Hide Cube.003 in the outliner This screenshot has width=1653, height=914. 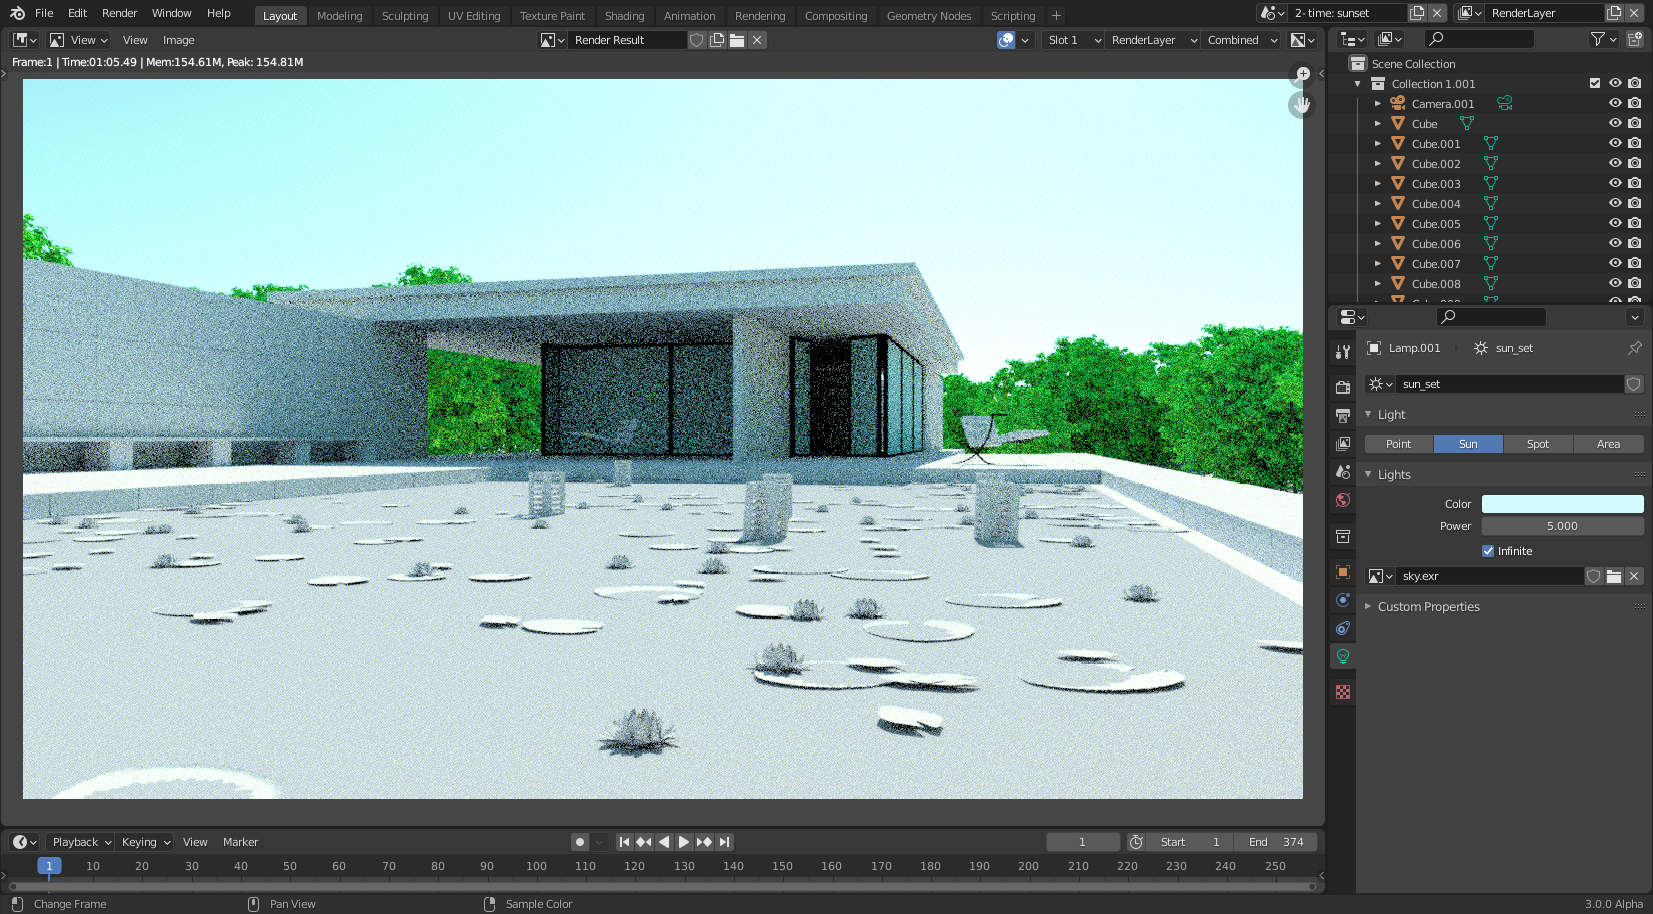[x=1614, y=183]
